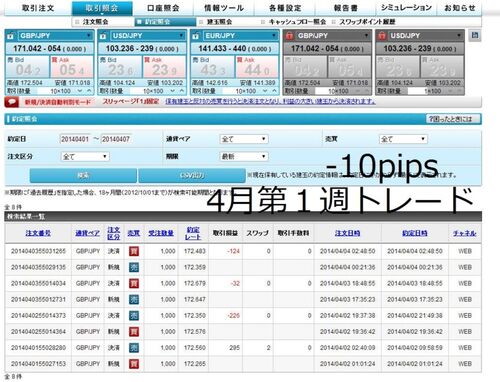Open the 情報ツール main menu tab

point(224,8)
